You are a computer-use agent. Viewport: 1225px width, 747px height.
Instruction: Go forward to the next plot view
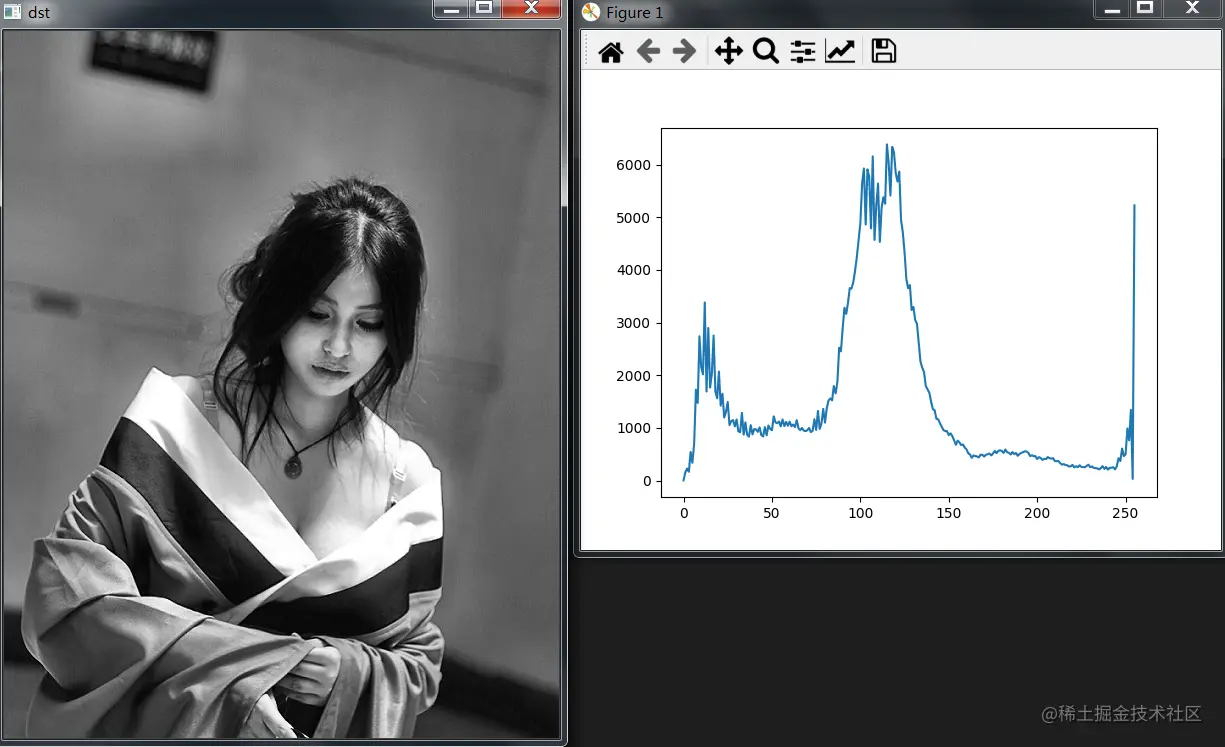[685, 51]
